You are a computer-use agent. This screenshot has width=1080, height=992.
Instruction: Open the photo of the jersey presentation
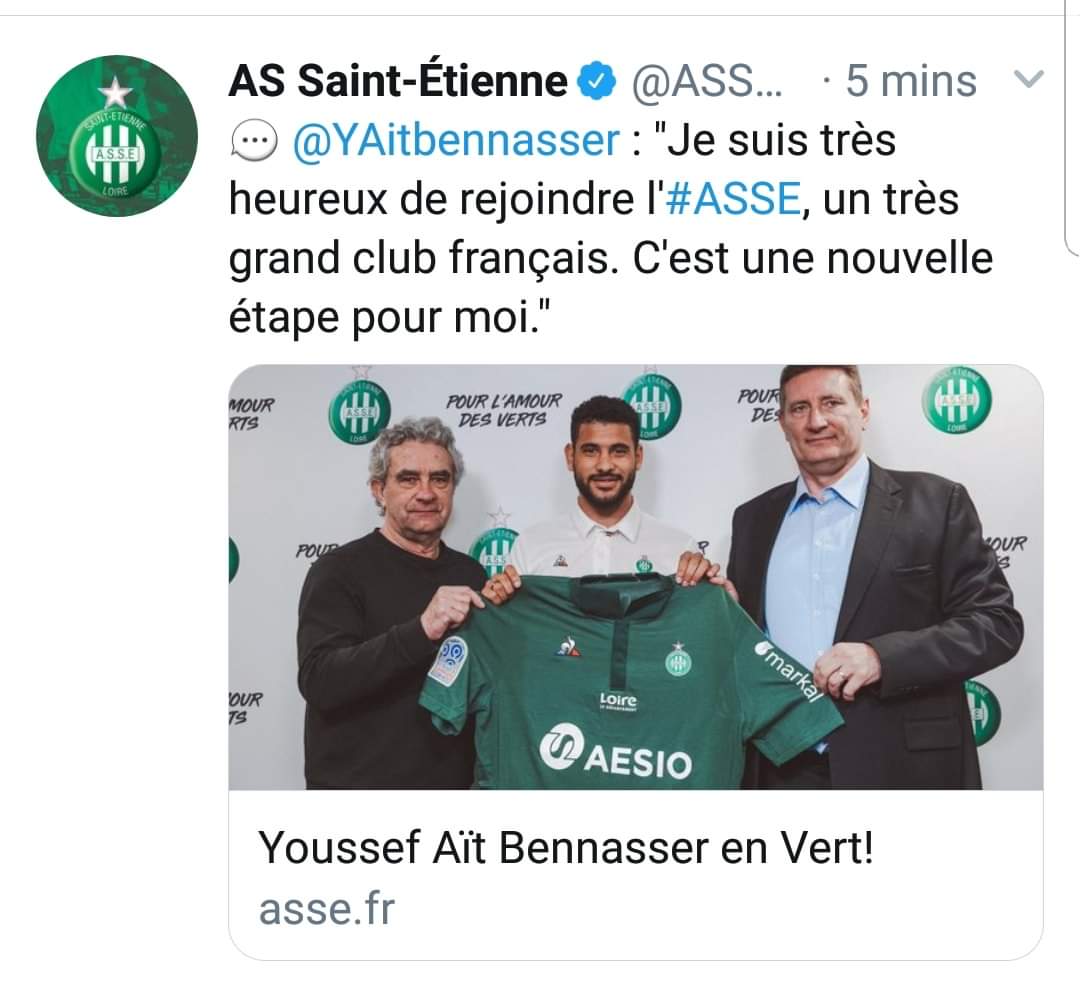636,577
